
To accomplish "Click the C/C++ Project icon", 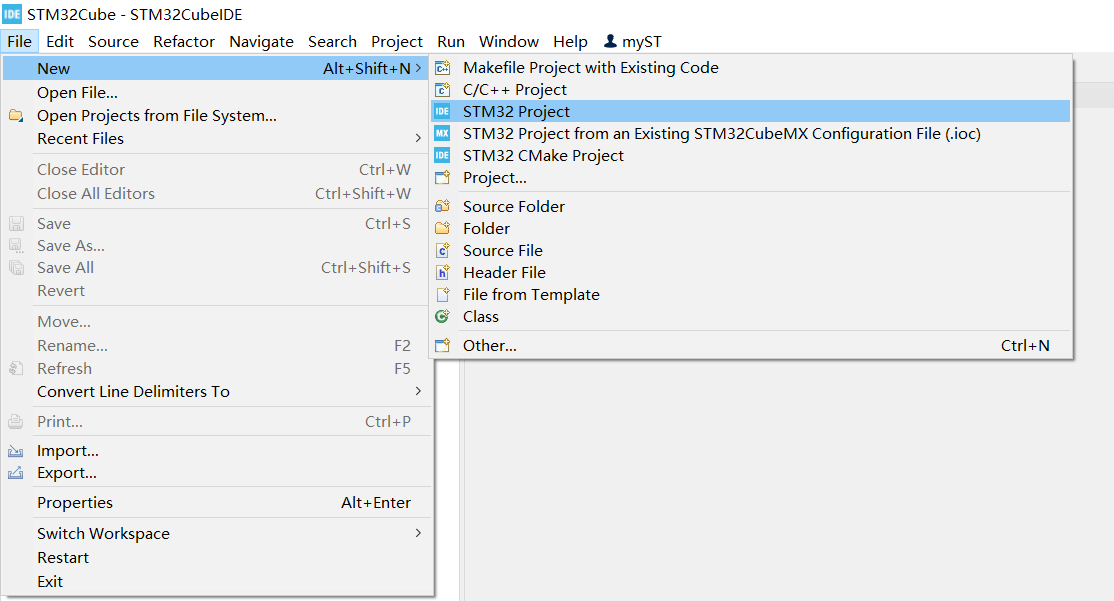I will [x=443, y=90].
